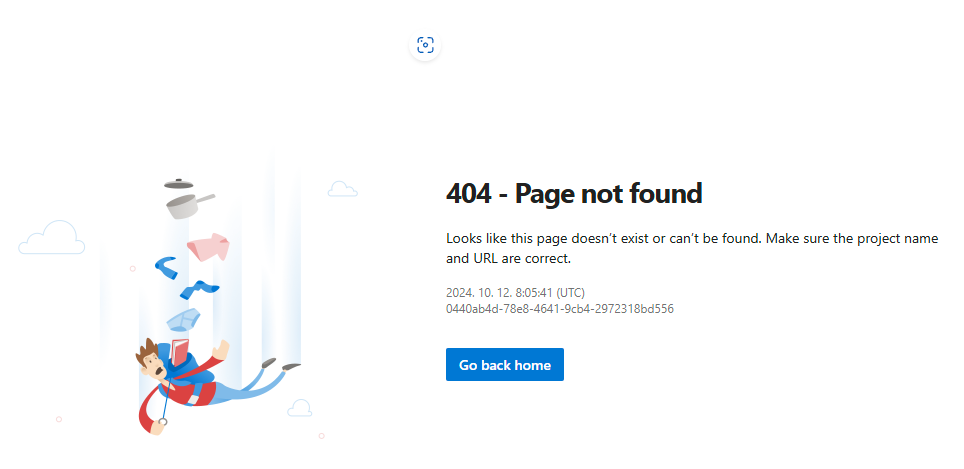Click the small cloud below the man's feet

(x=299, y=408)
